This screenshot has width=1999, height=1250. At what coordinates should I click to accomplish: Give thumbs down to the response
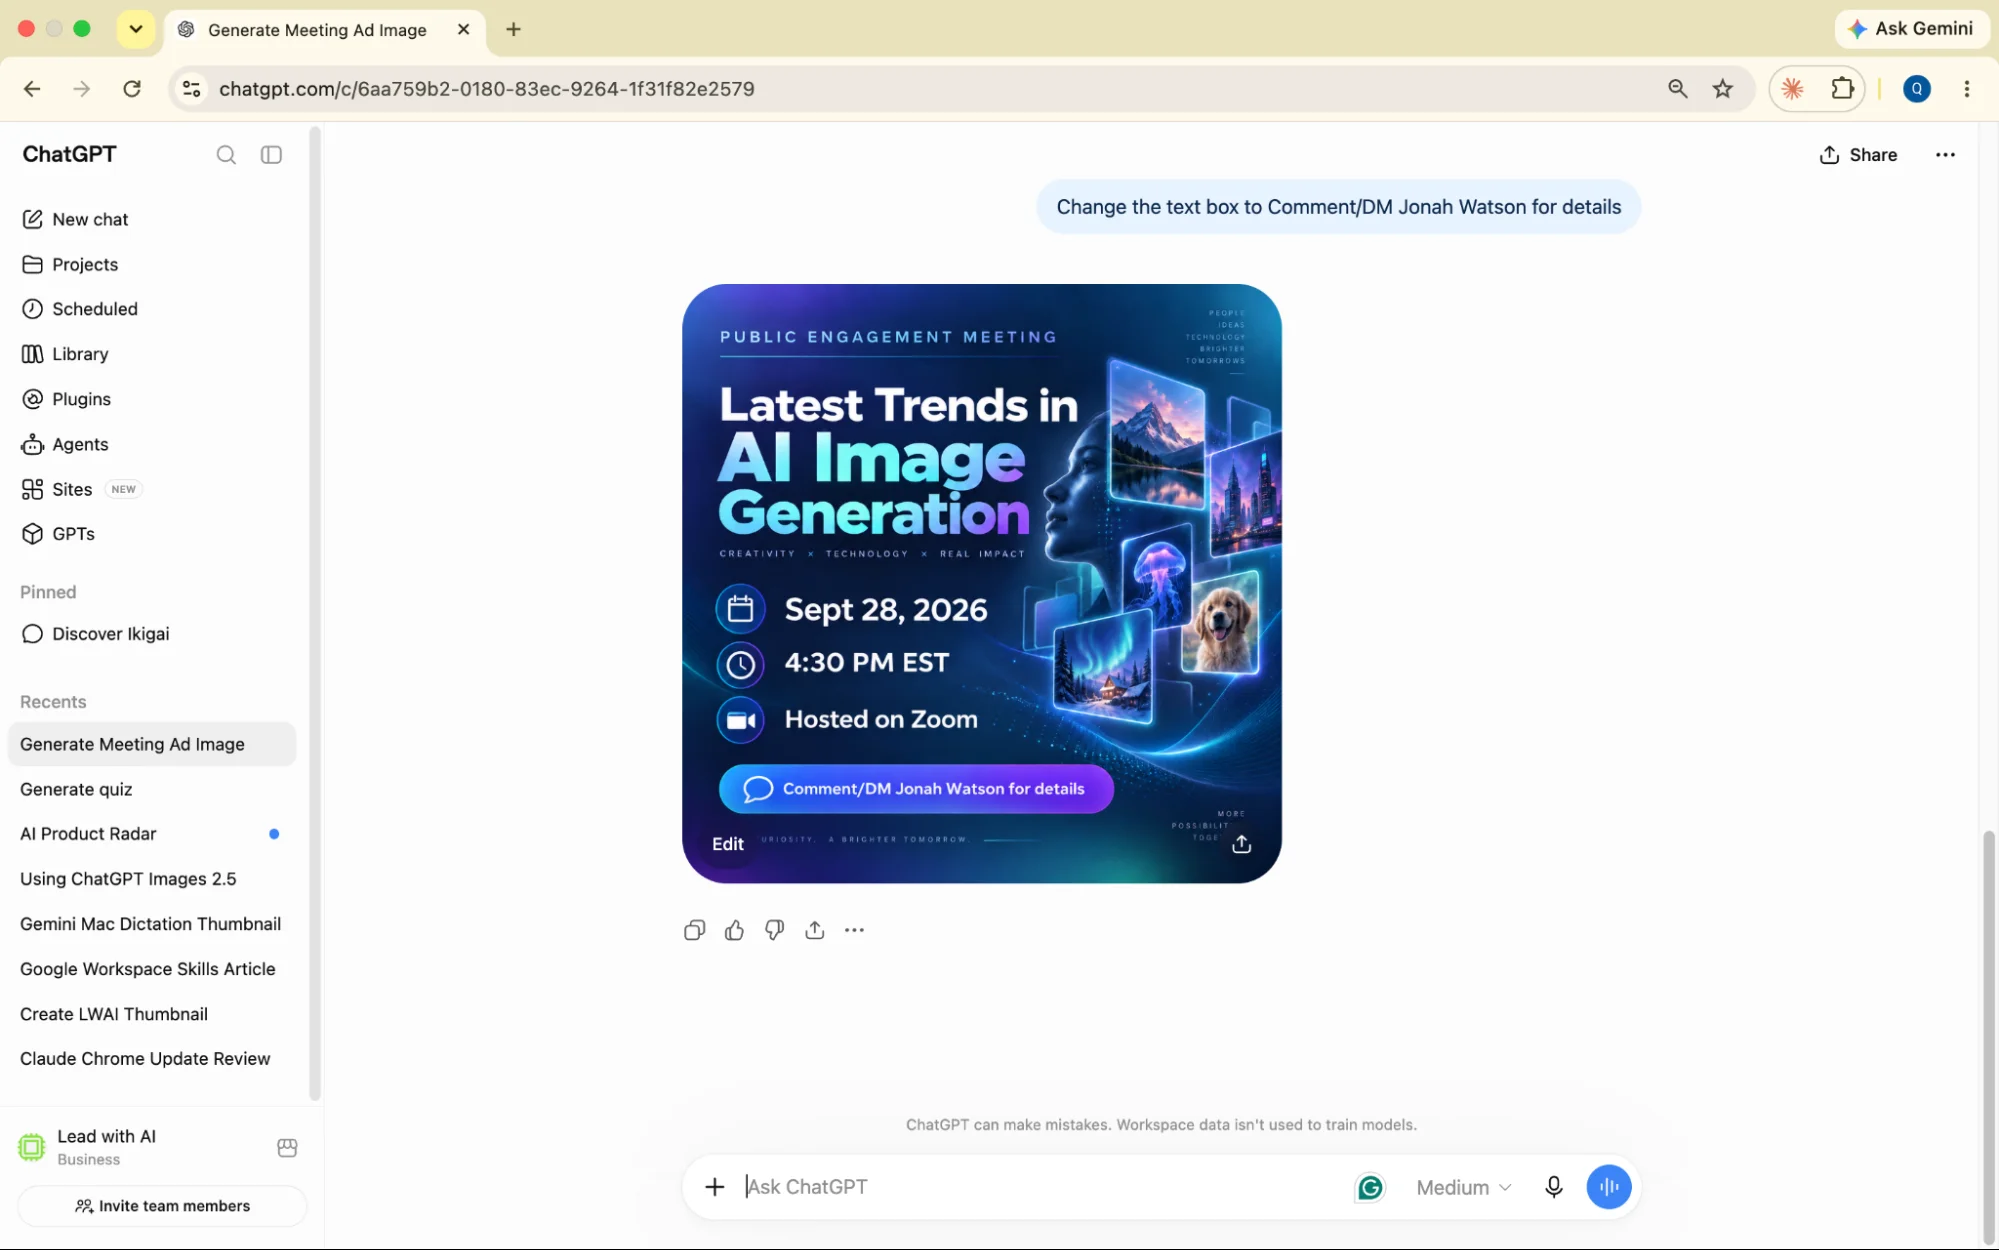(x=774, y=930)
